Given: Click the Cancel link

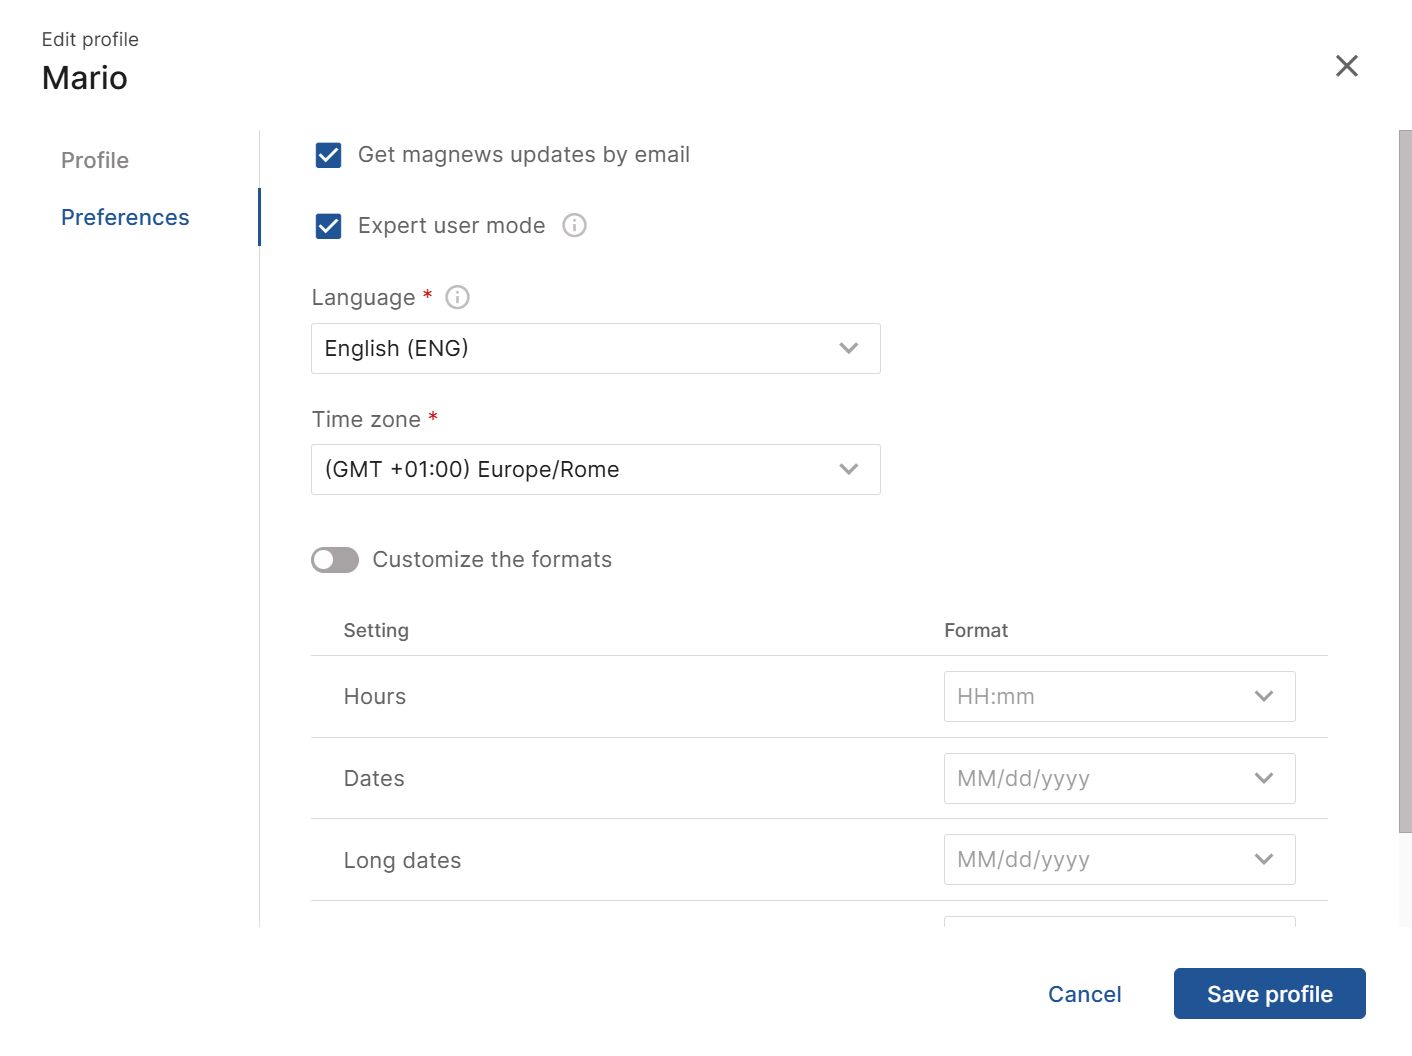Looking at the screenshot, I should [x=1084, y=994].
